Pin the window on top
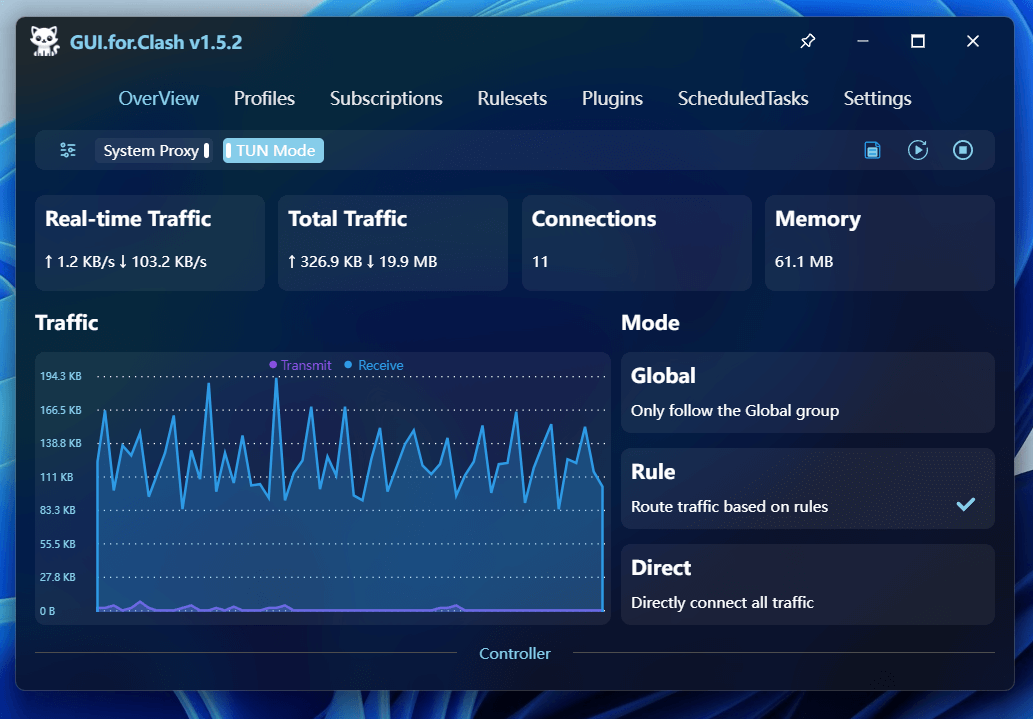Screen dimensions: 1033x719 808,41
